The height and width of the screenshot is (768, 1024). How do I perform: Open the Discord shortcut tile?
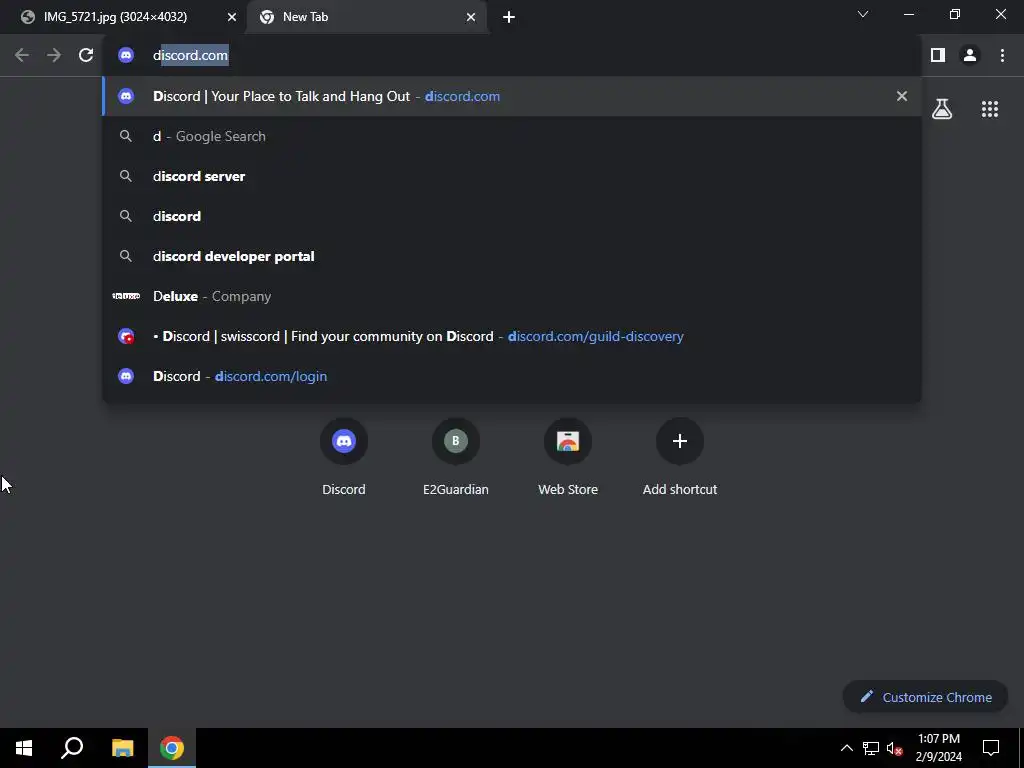[344, 457]
